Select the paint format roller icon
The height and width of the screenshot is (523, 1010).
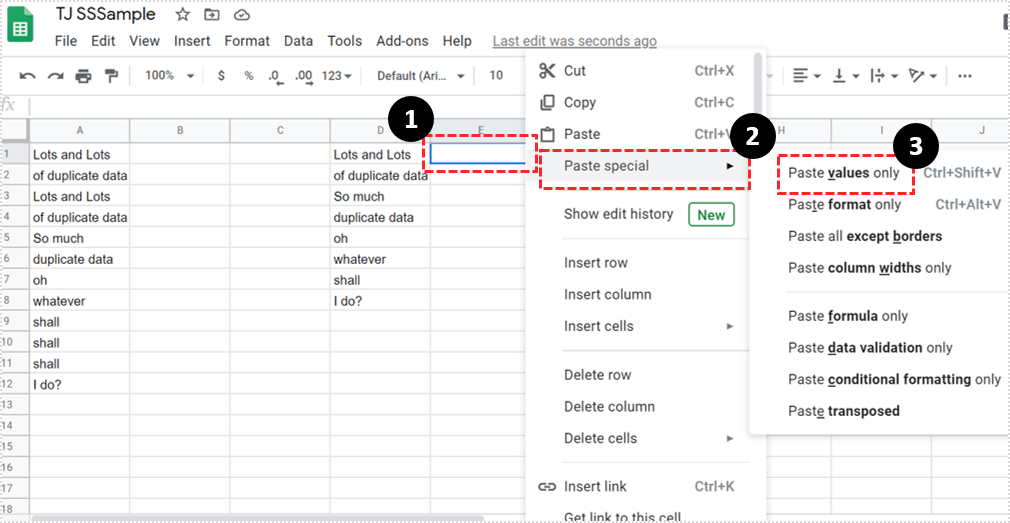pos(111,76)
